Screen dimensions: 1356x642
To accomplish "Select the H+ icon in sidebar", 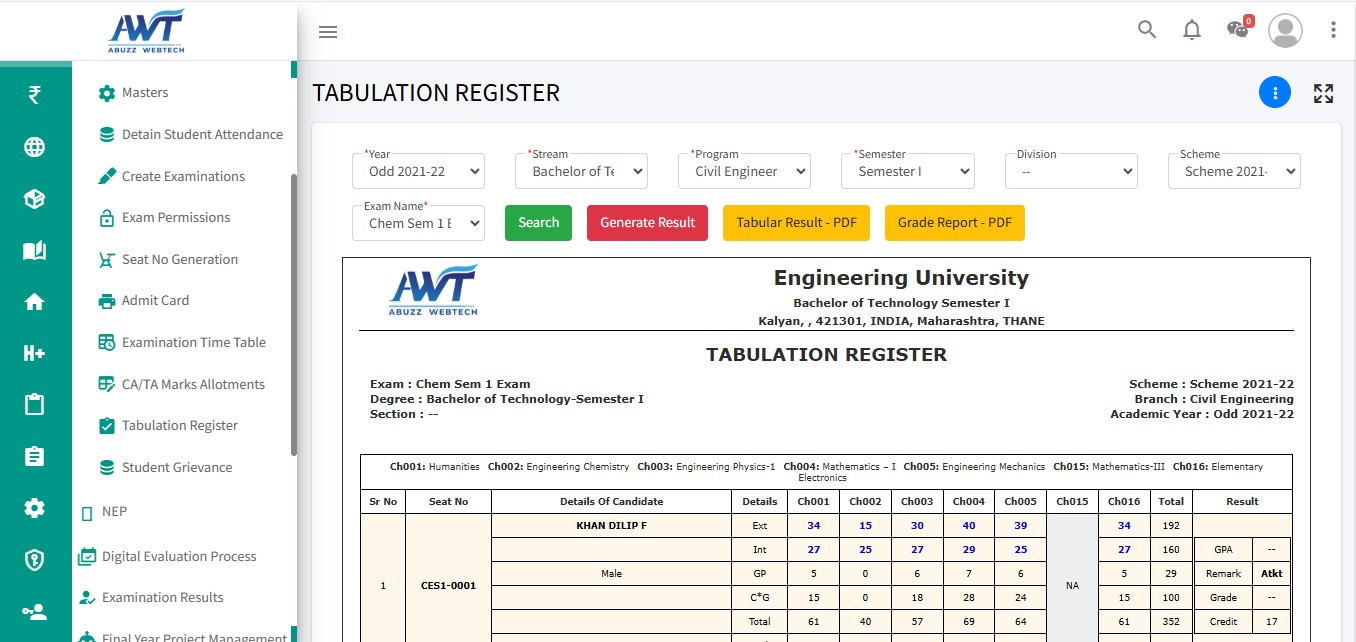I will (x=35, y=351).
